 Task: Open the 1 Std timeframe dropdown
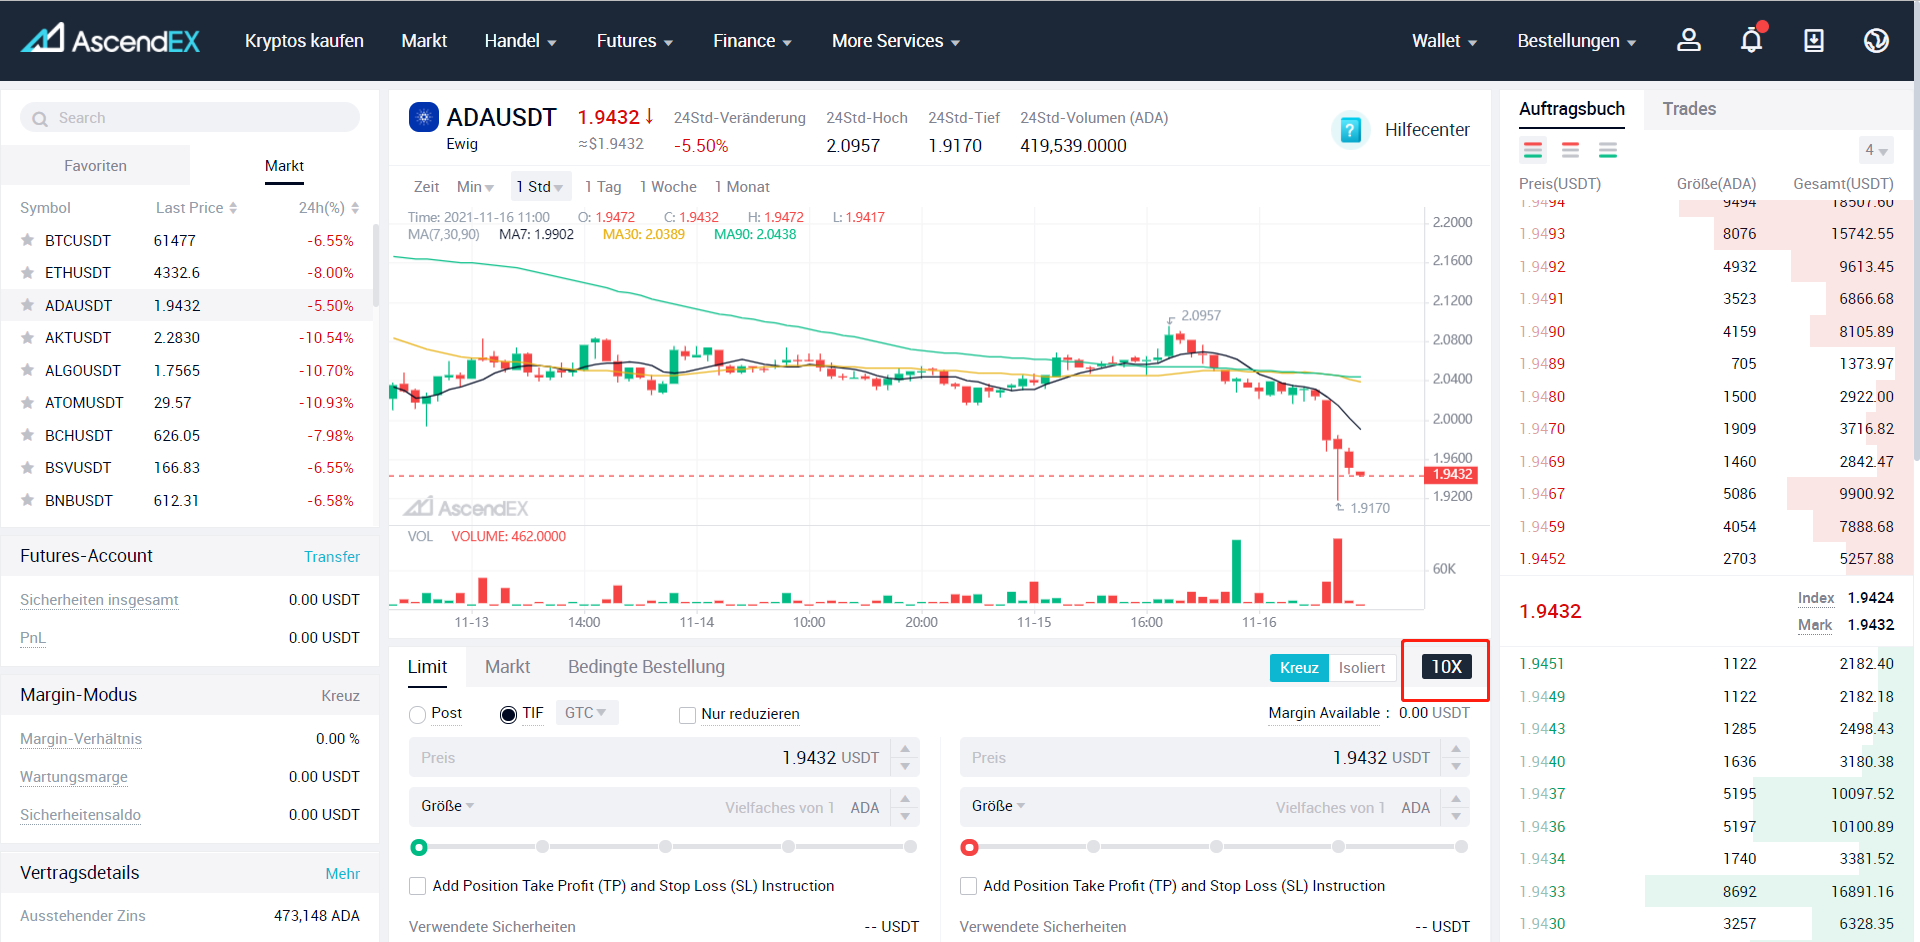pos(539,187)
